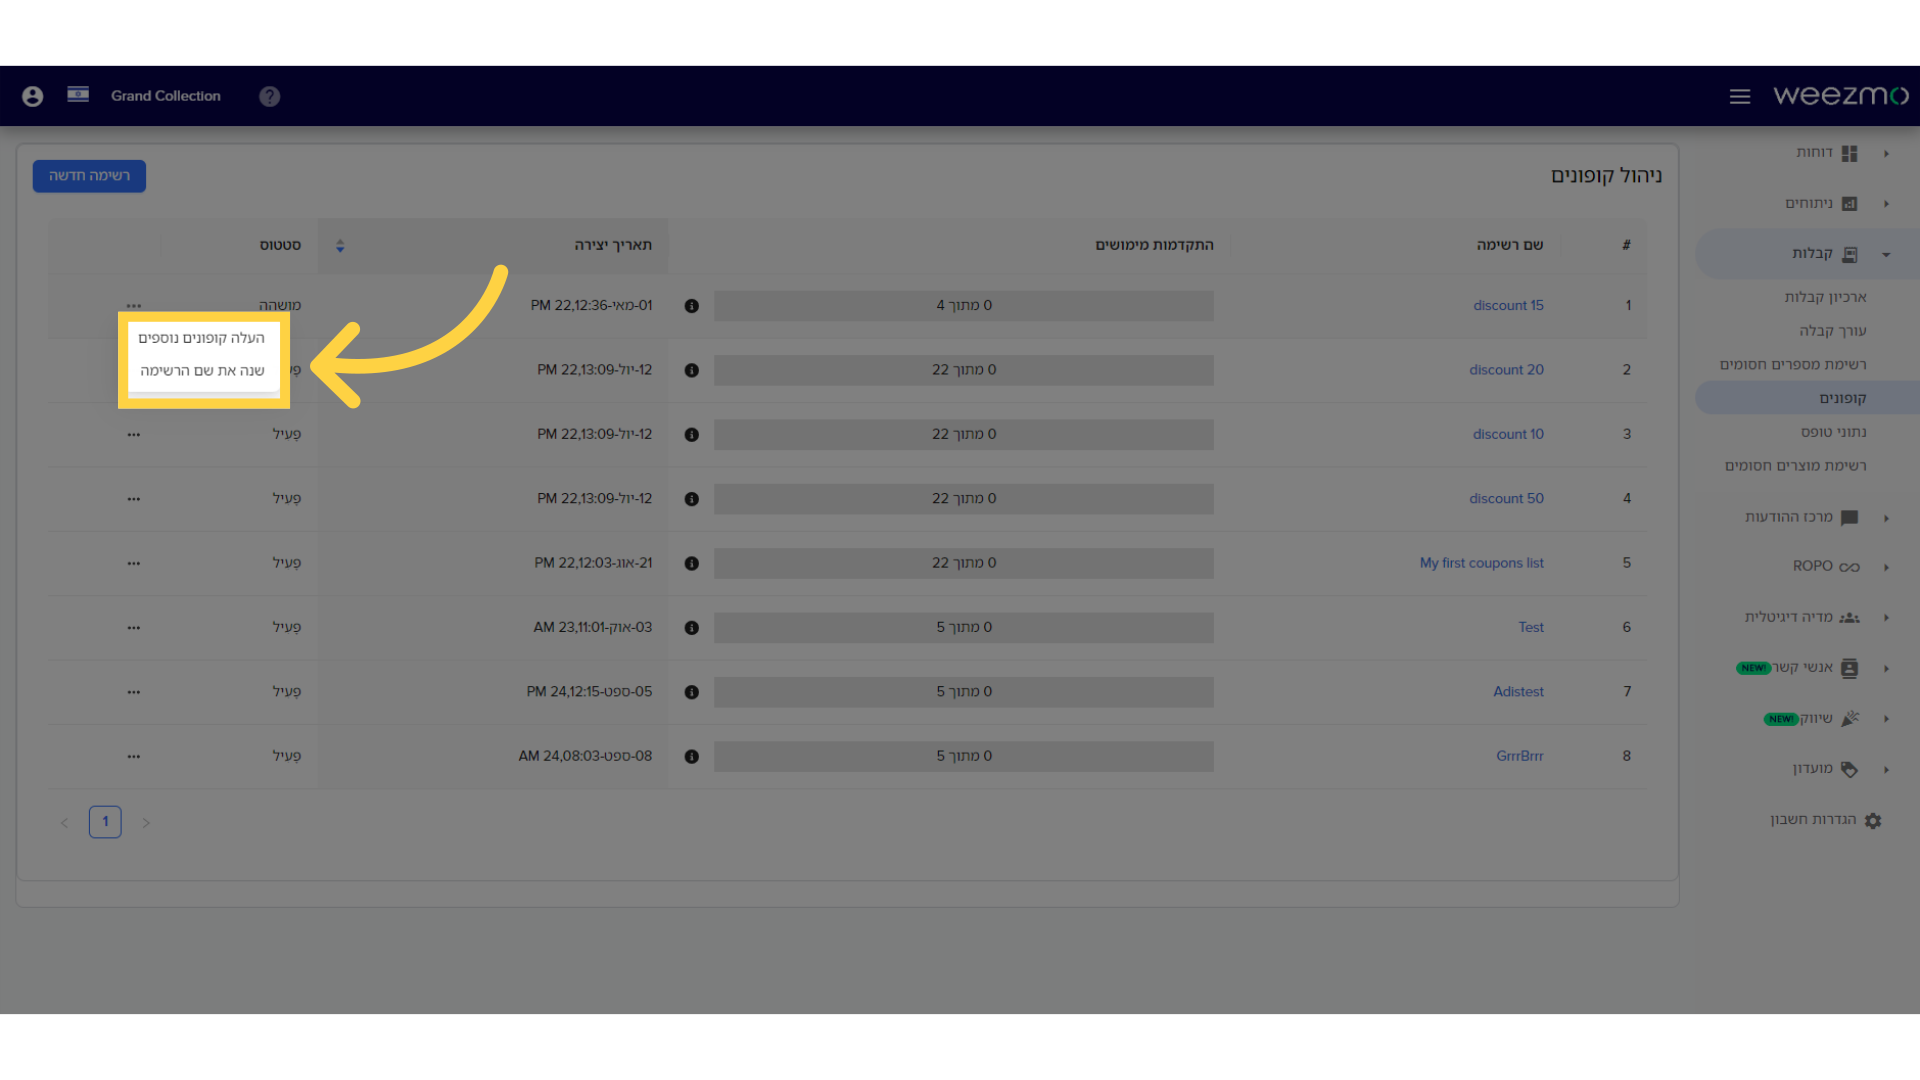
Task: Open מרכז ההודעות icon
Action: (1851, 516)
